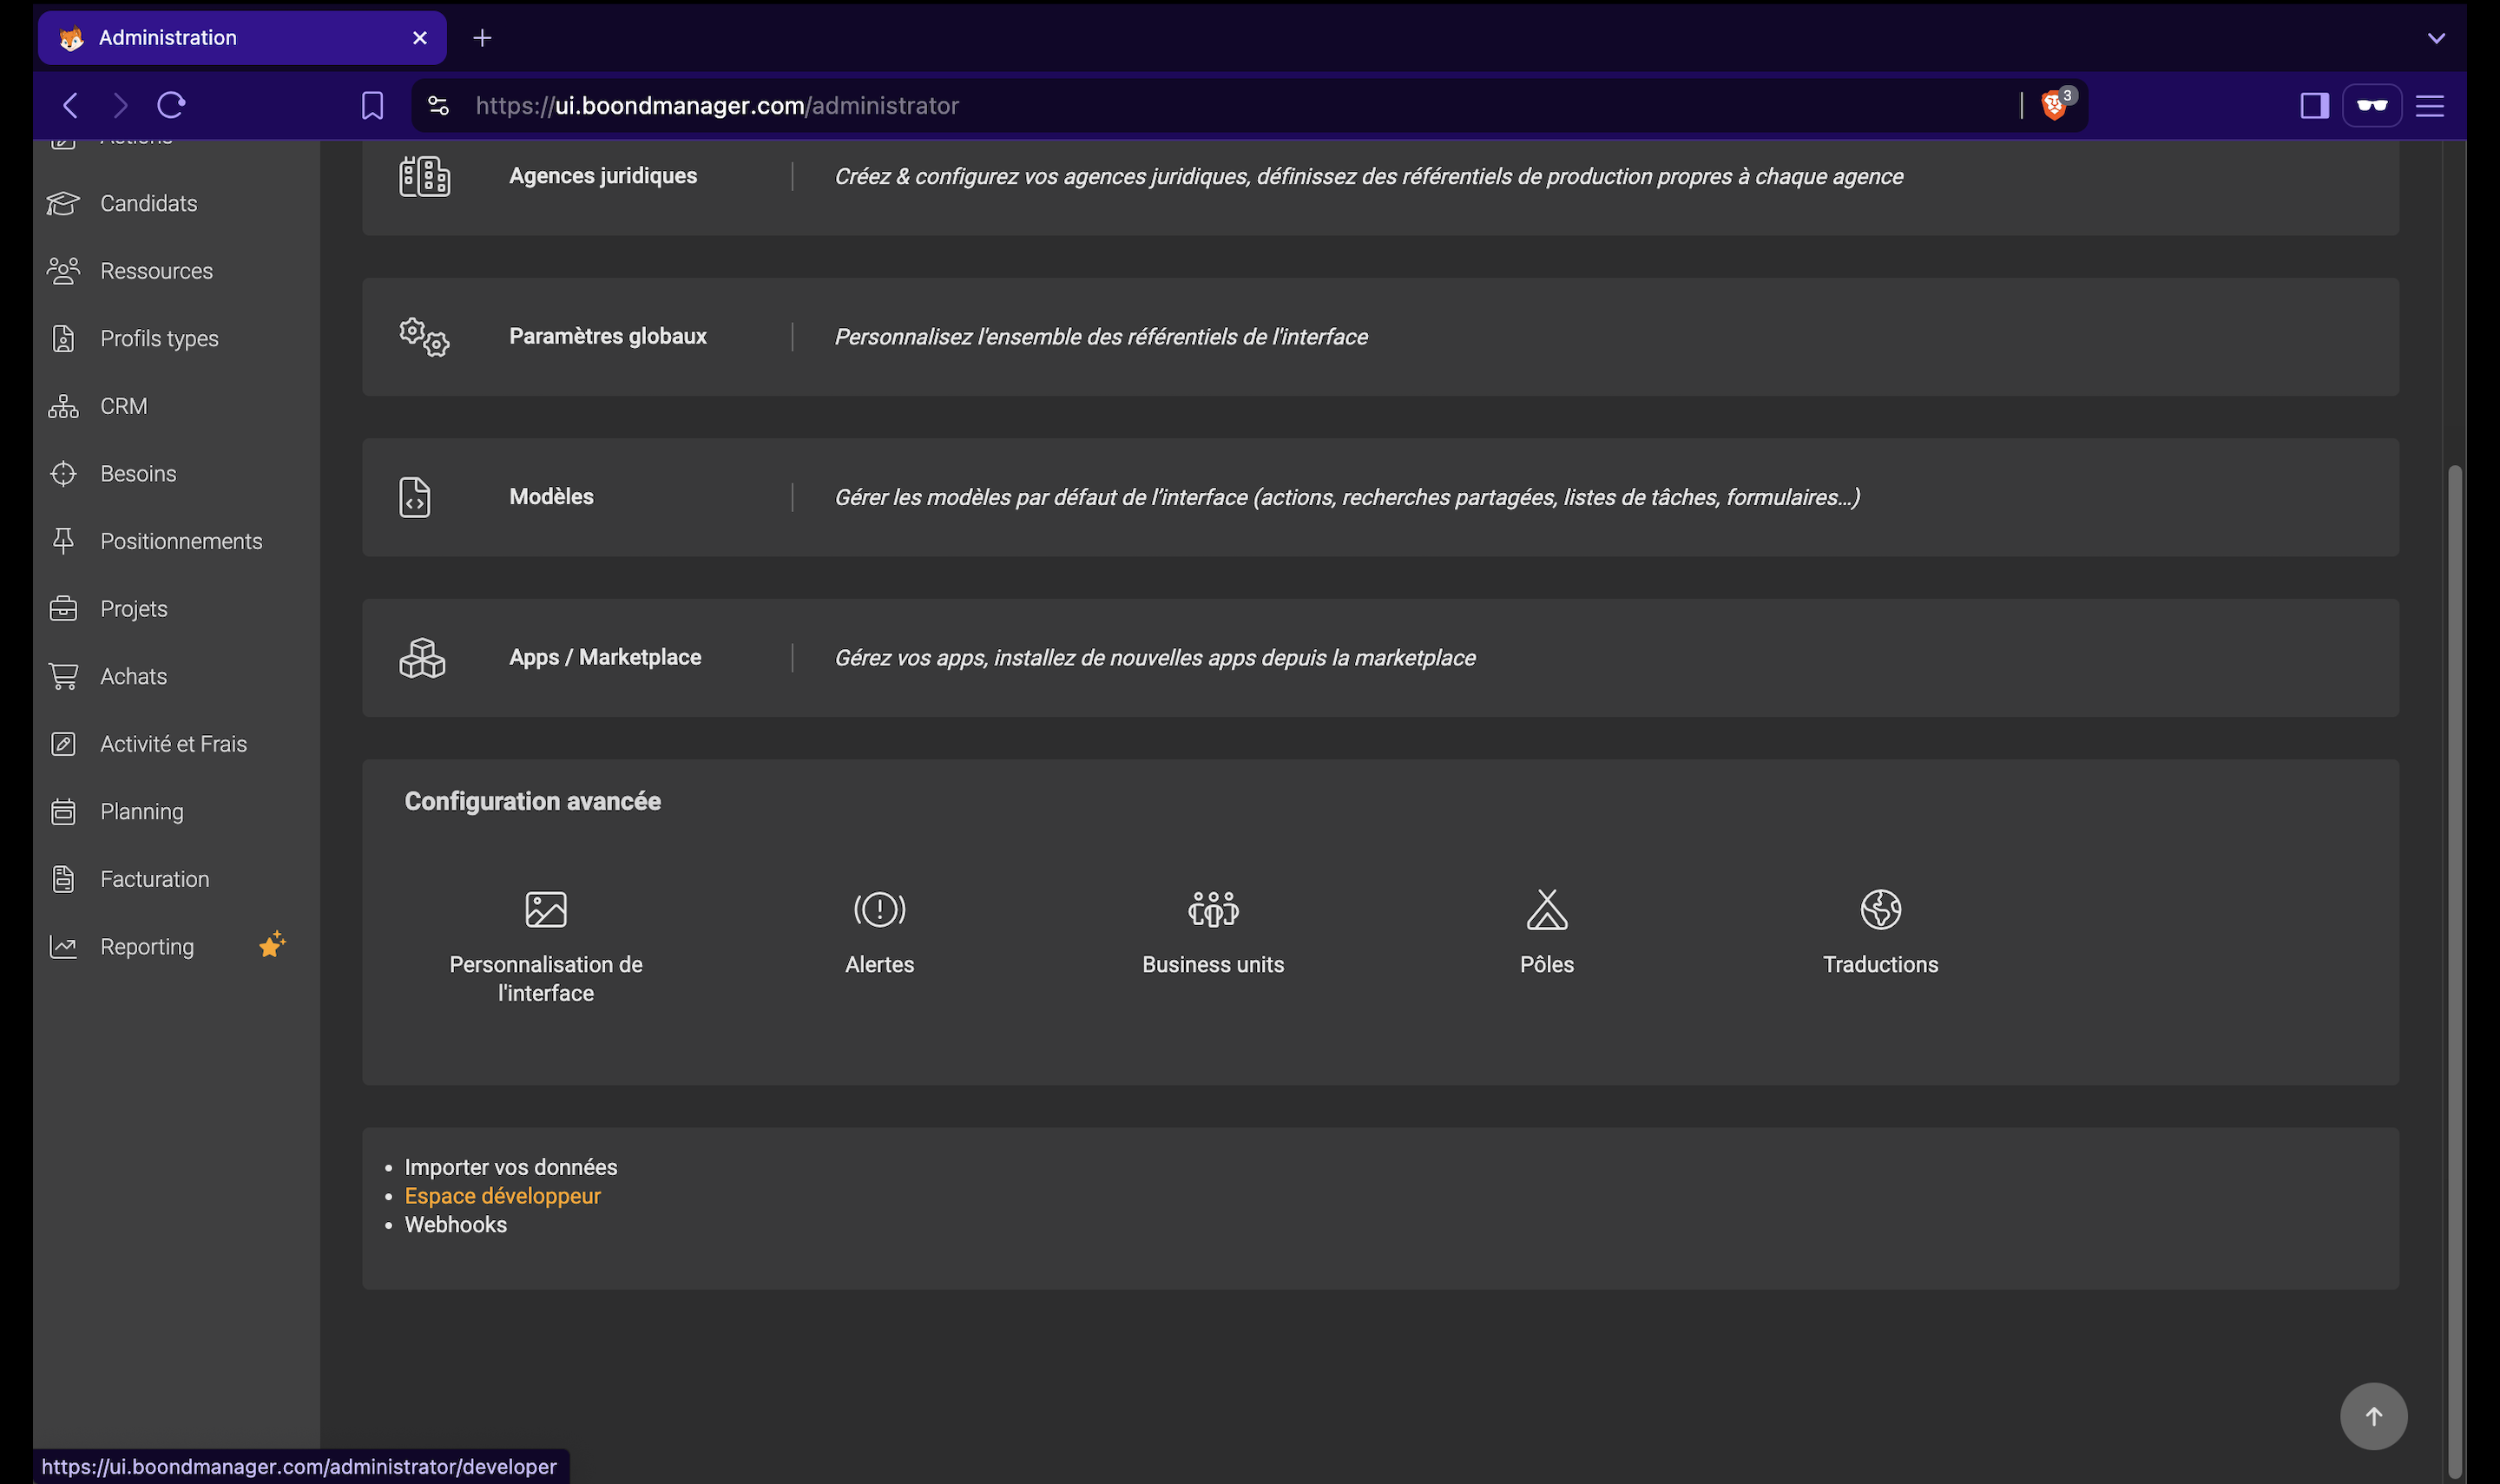This screenshot has width=2500, height=1484.
Task: Follow the Espace développeur link
Action: [503, 1196]
